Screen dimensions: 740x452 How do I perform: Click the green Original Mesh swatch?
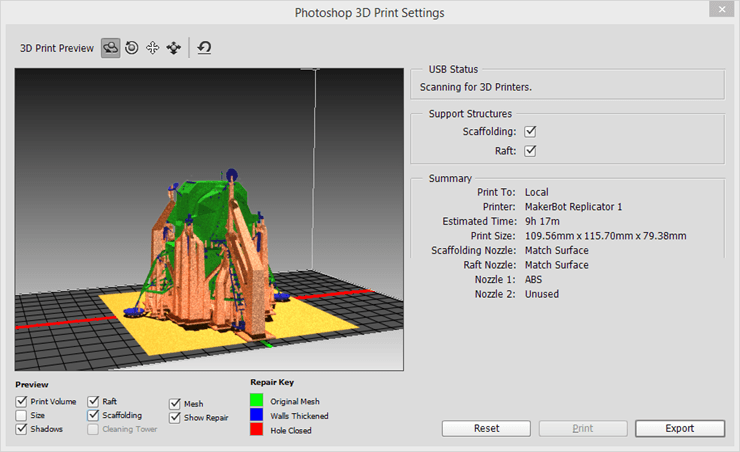tap(256, 400)
